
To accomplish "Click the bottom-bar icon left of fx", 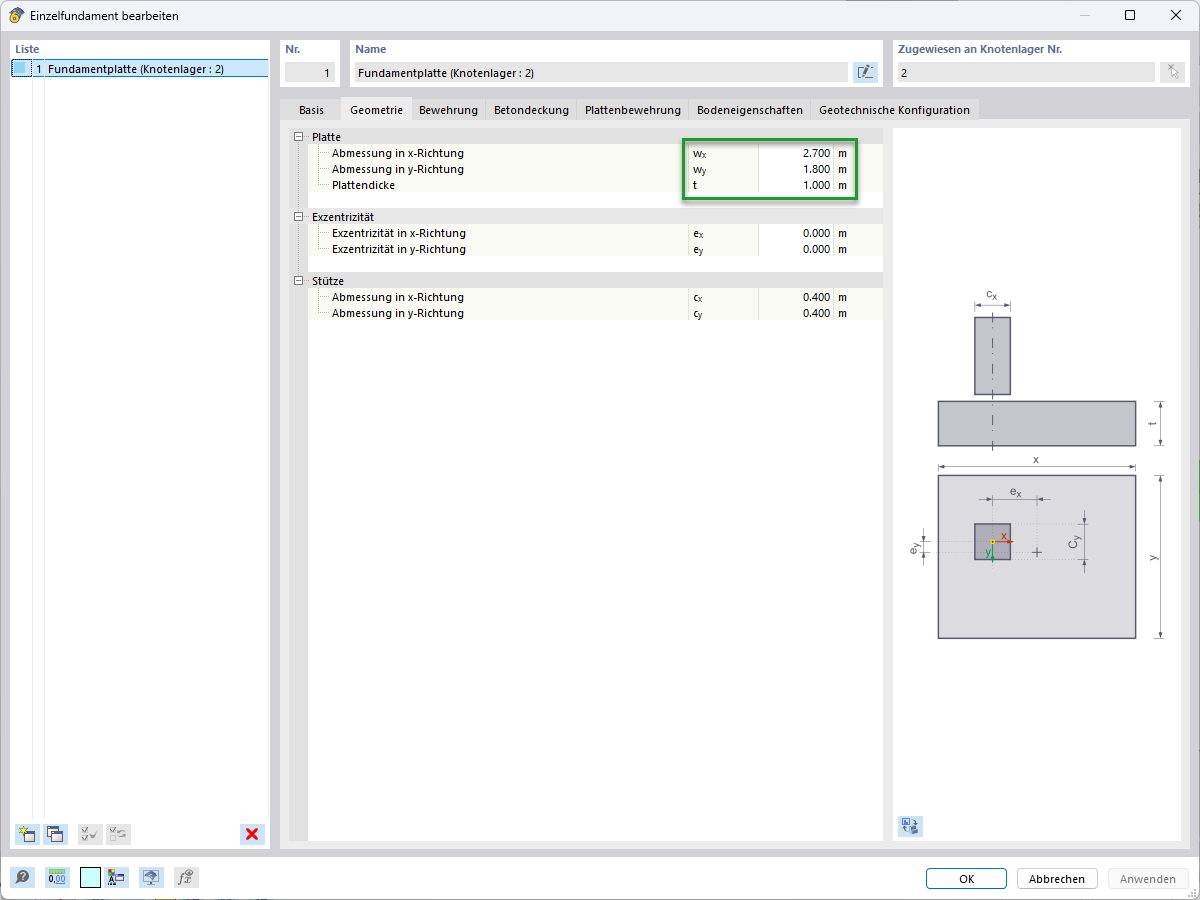I will [x=151, y=878].
